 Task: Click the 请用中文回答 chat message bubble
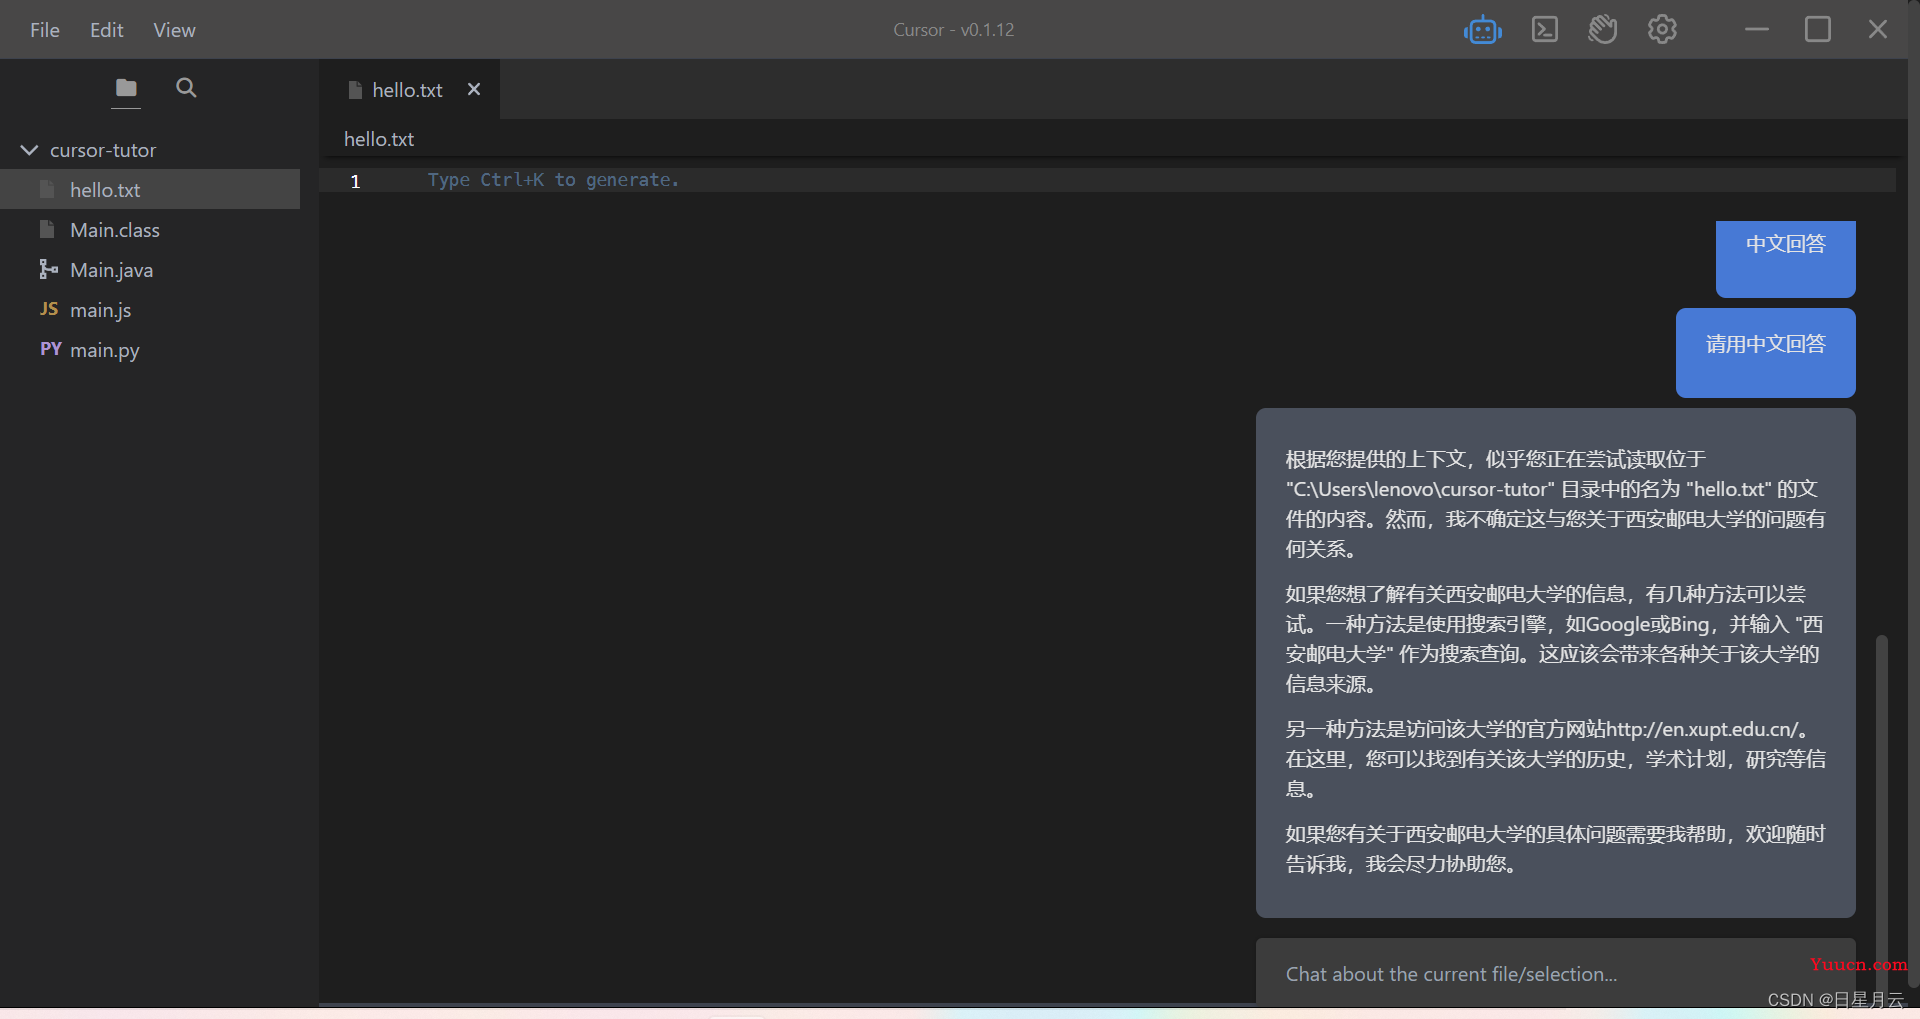click(1765, 353)
